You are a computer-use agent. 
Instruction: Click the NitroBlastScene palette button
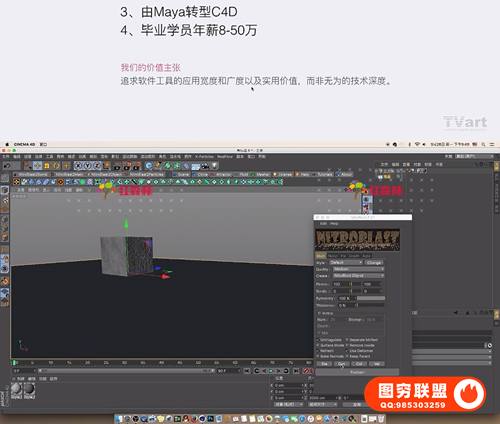pyautogui.click(x=33, y=174)
